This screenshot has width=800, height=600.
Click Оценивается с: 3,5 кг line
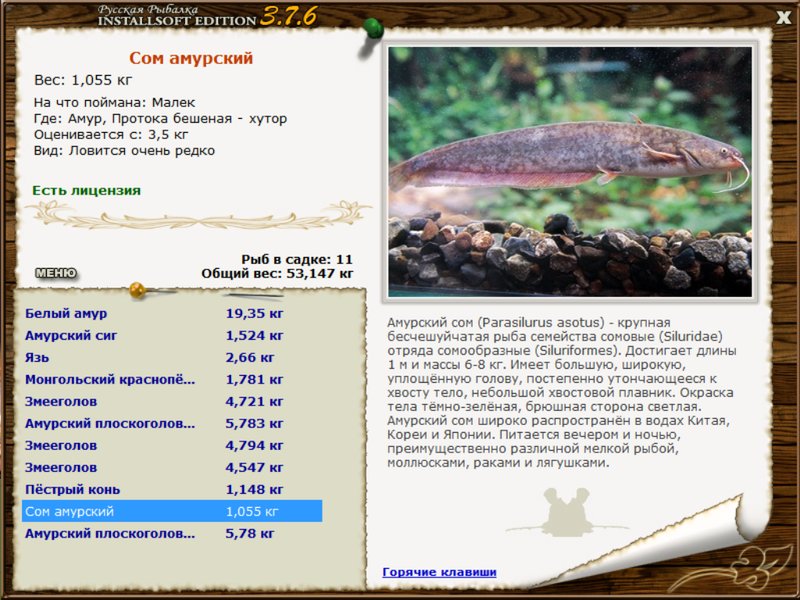(x=111, y=135)
